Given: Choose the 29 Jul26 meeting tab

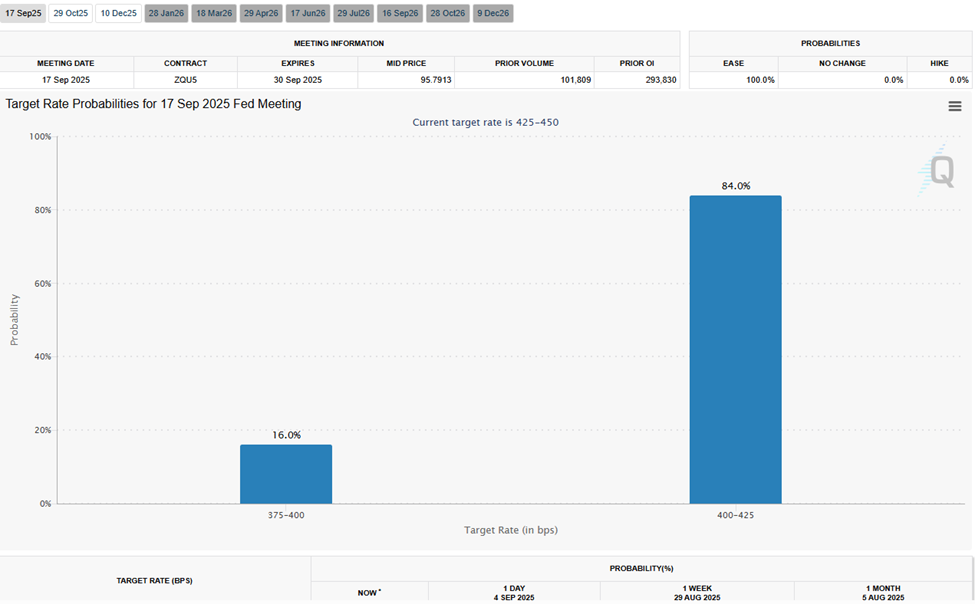Looking at the screenshot, I should pyautogui.click(x=352, y=13).
